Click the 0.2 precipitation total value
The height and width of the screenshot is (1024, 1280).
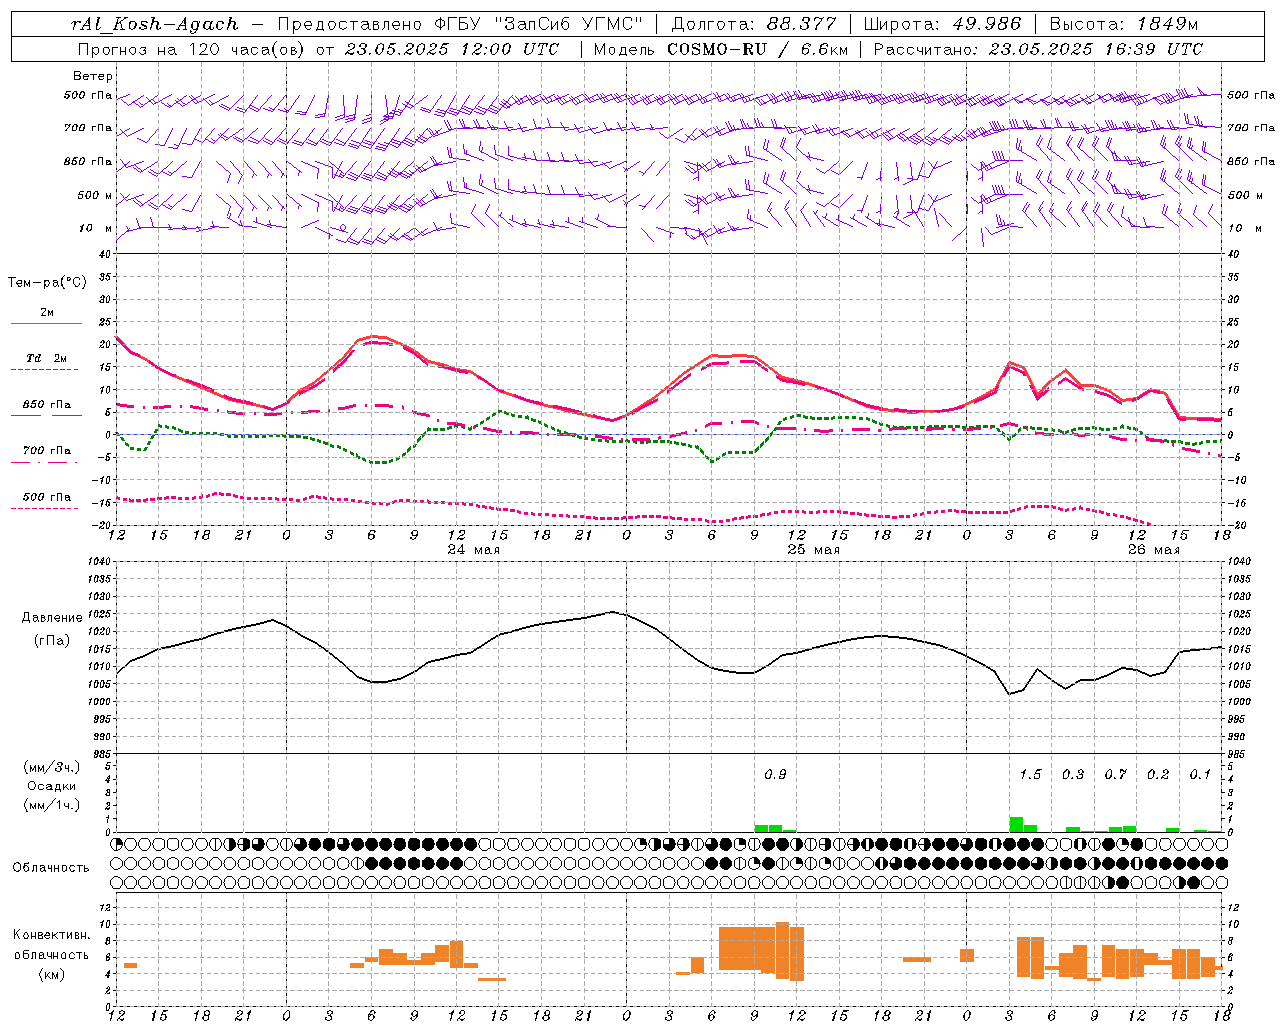(1158, 774)
